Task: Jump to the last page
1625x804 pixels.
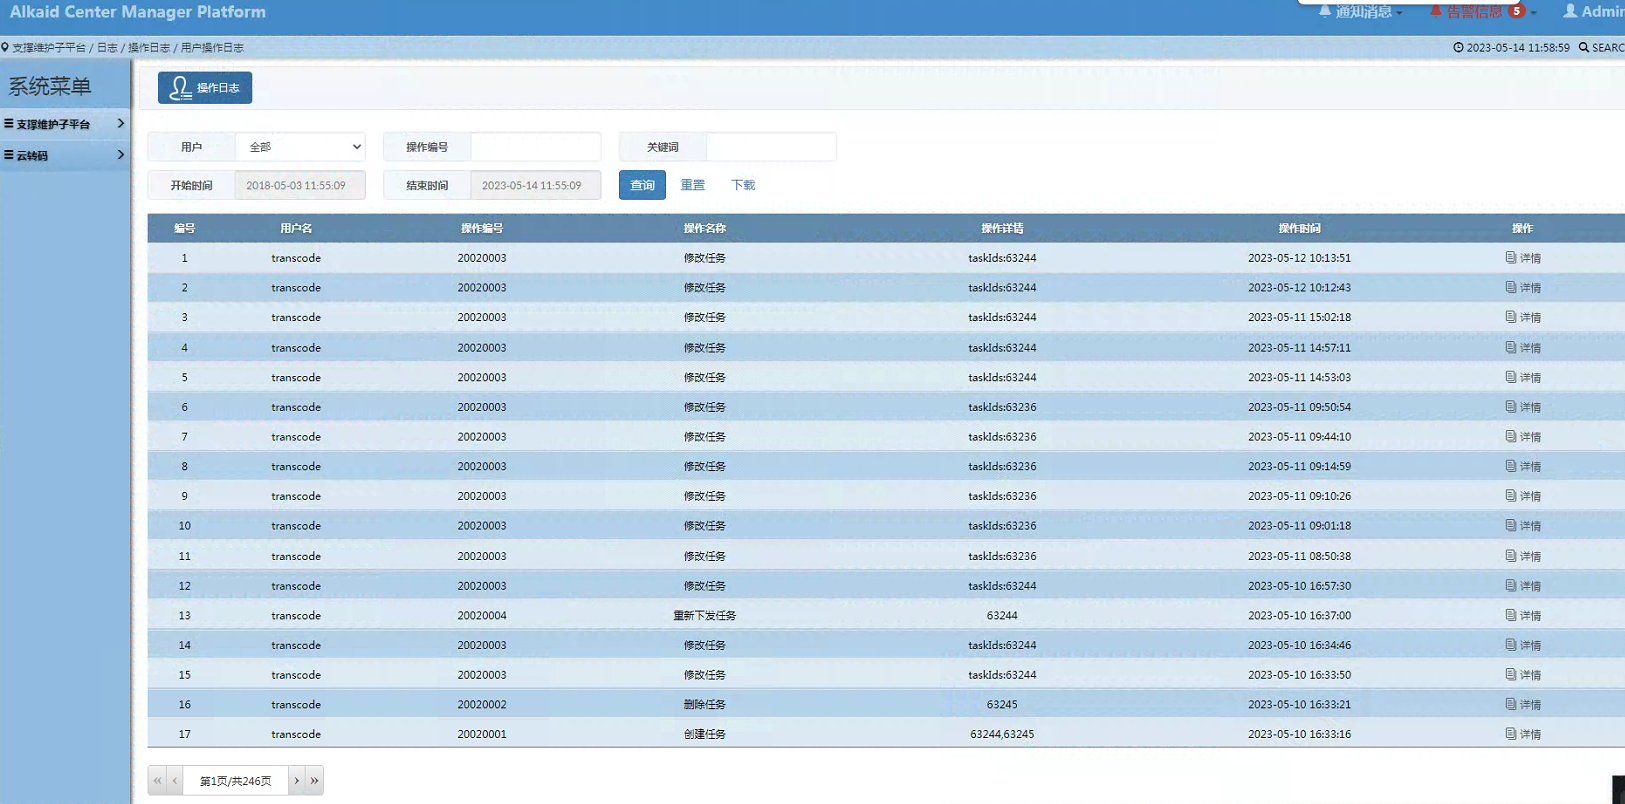Action: (x=314, y=781)
